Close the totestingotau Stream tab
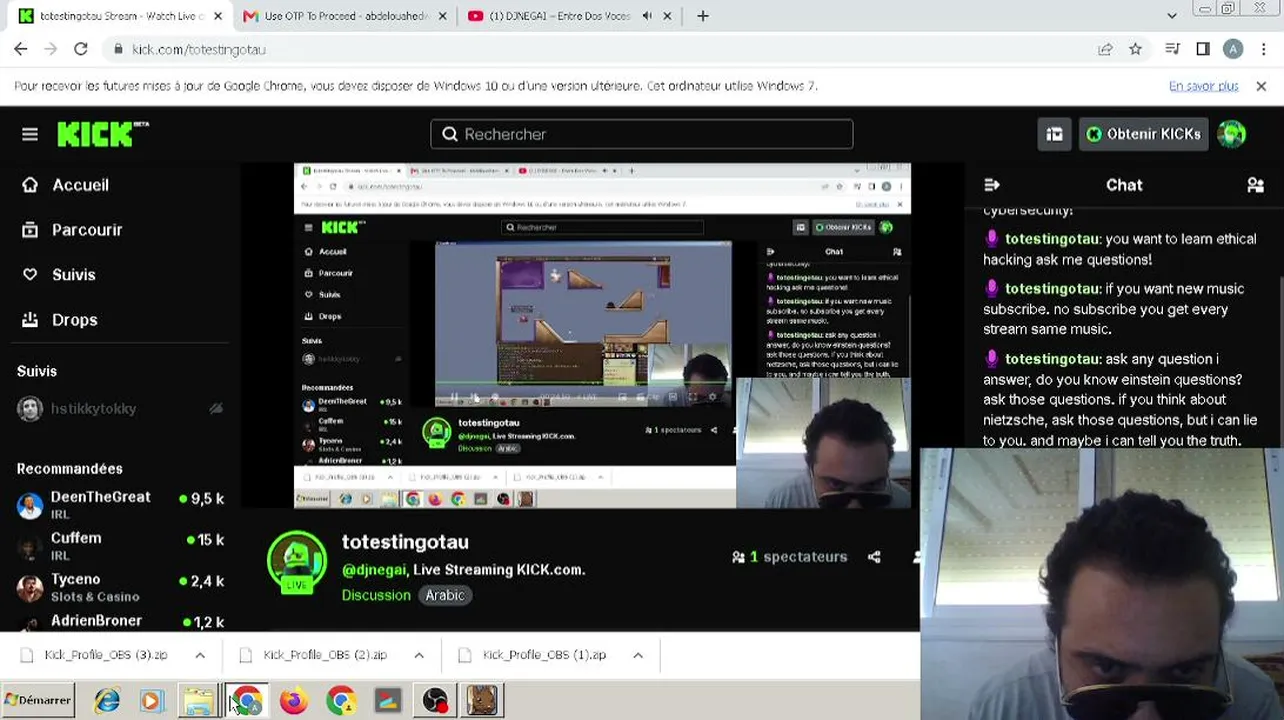This screenshot has width=1284, height=720. pyautogui.click(x=218, y=16)
